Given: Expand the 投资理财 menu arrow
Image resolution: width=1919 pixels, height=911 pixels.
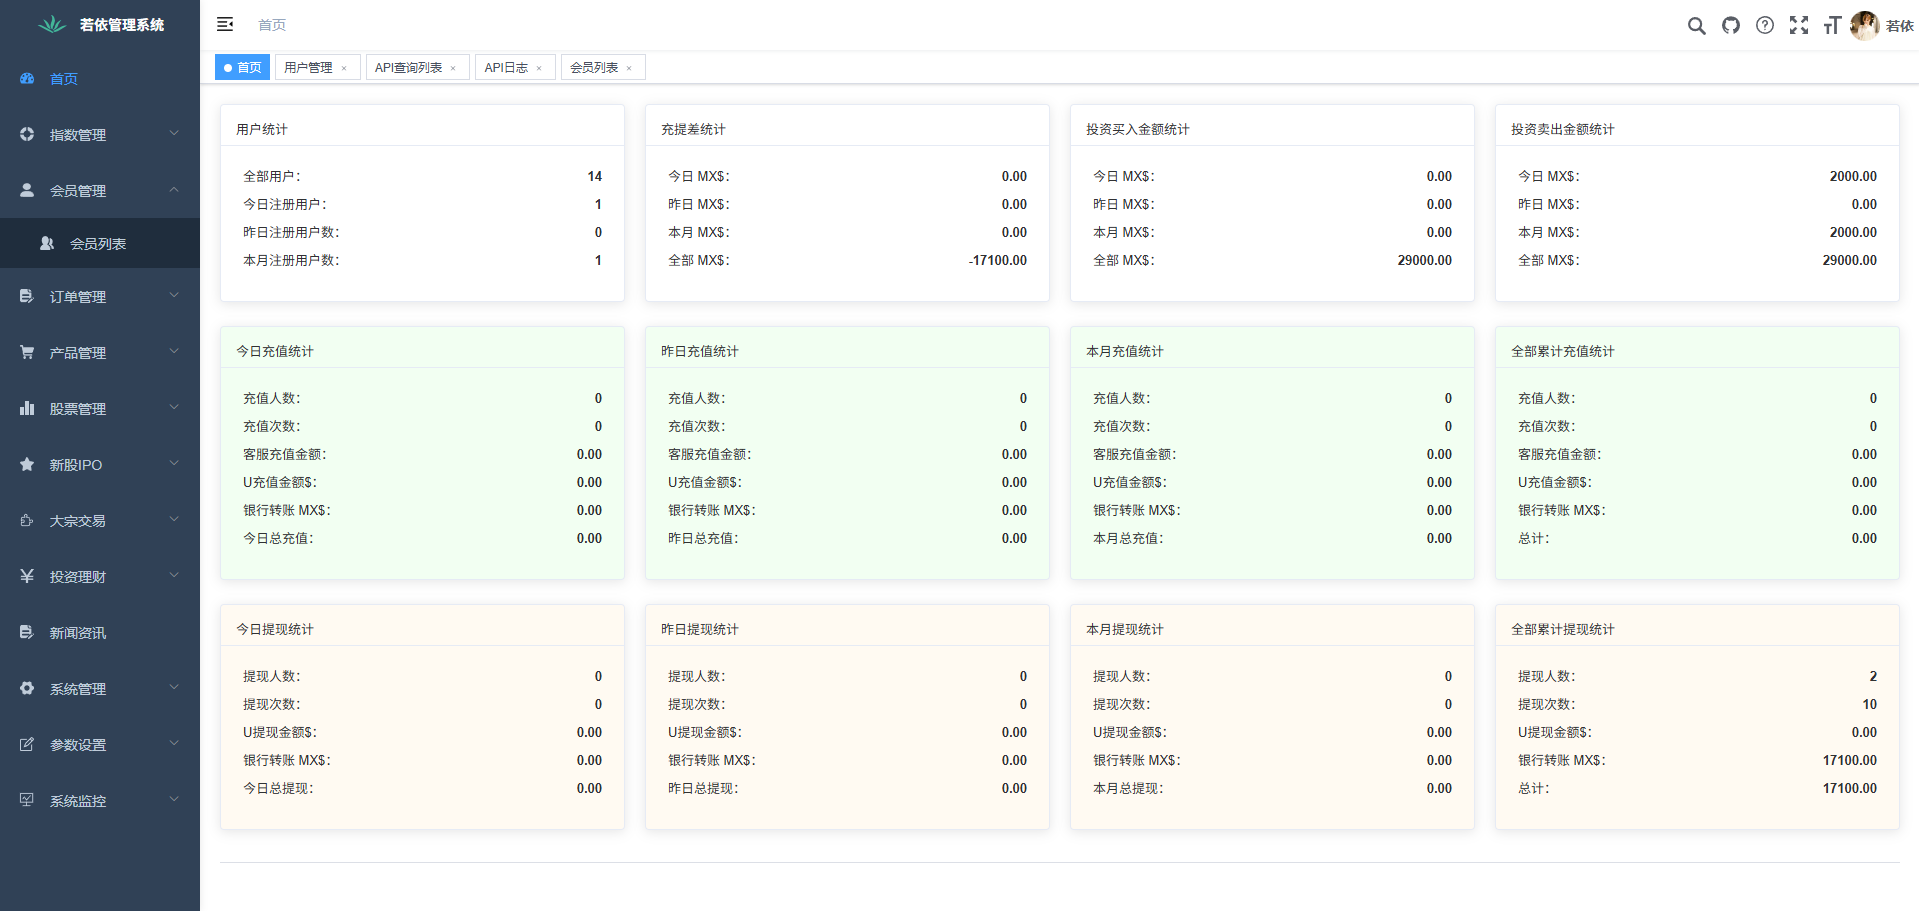Looking at the screenshot, I should coord(174,576).
